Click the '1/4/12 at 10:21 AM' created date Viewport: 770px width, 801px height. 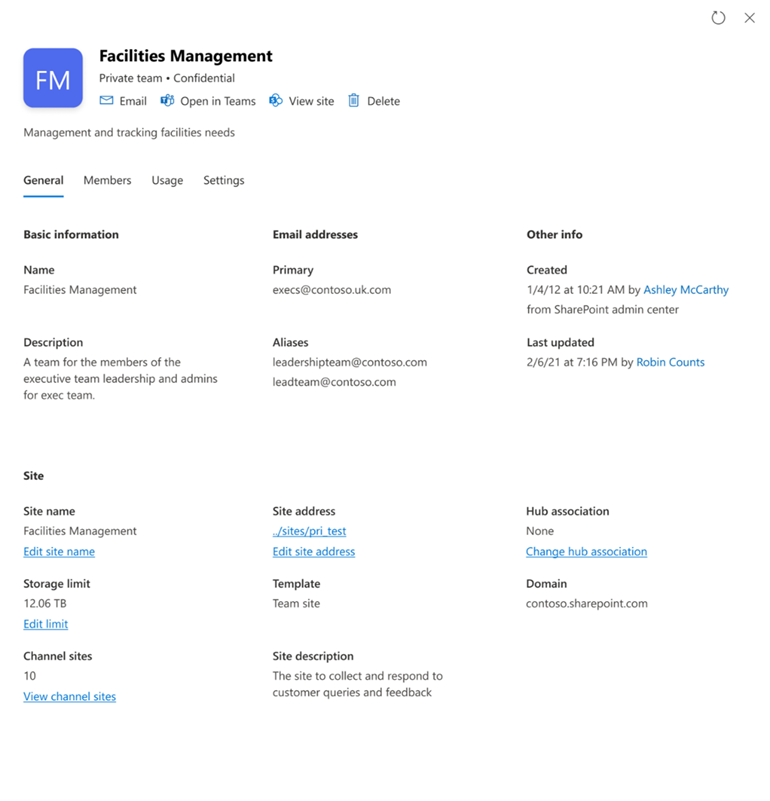(575, 290)
